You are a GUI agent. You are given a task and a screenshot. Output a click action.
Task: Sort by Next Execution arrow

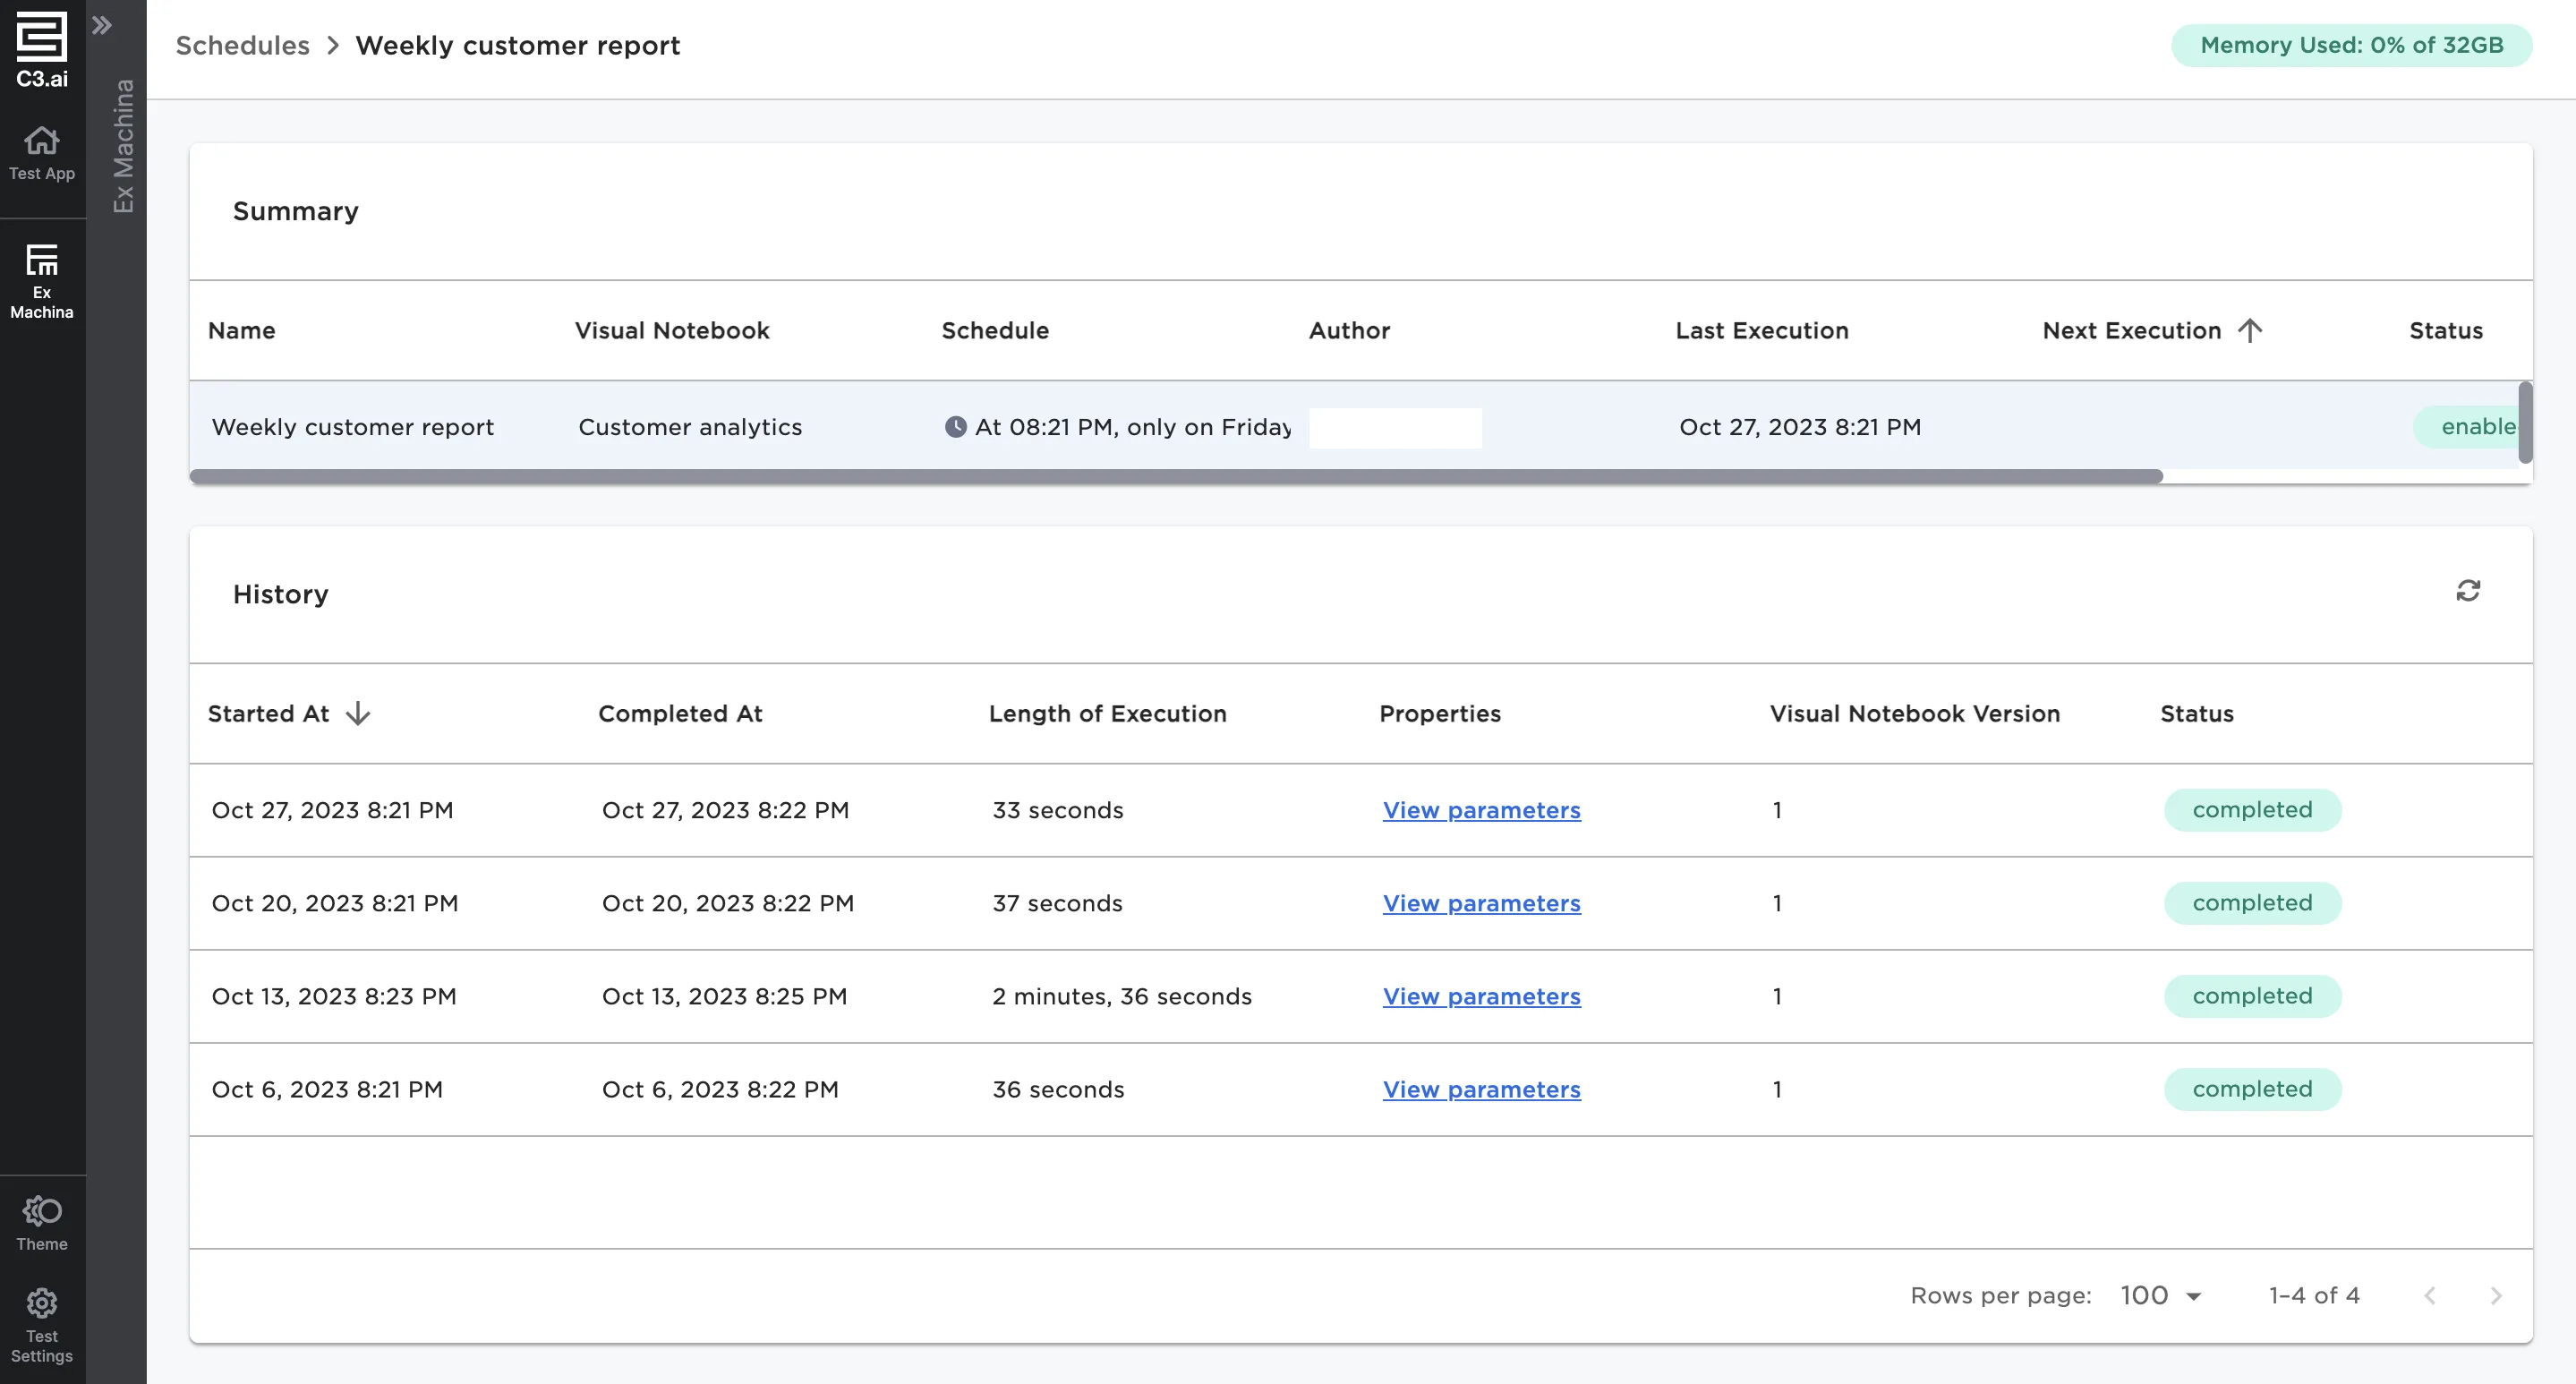[2249, 331]
